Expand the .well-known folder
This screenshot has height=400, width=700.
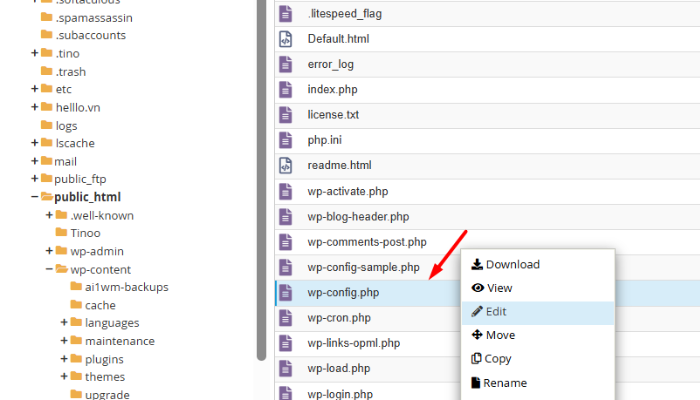49,215
